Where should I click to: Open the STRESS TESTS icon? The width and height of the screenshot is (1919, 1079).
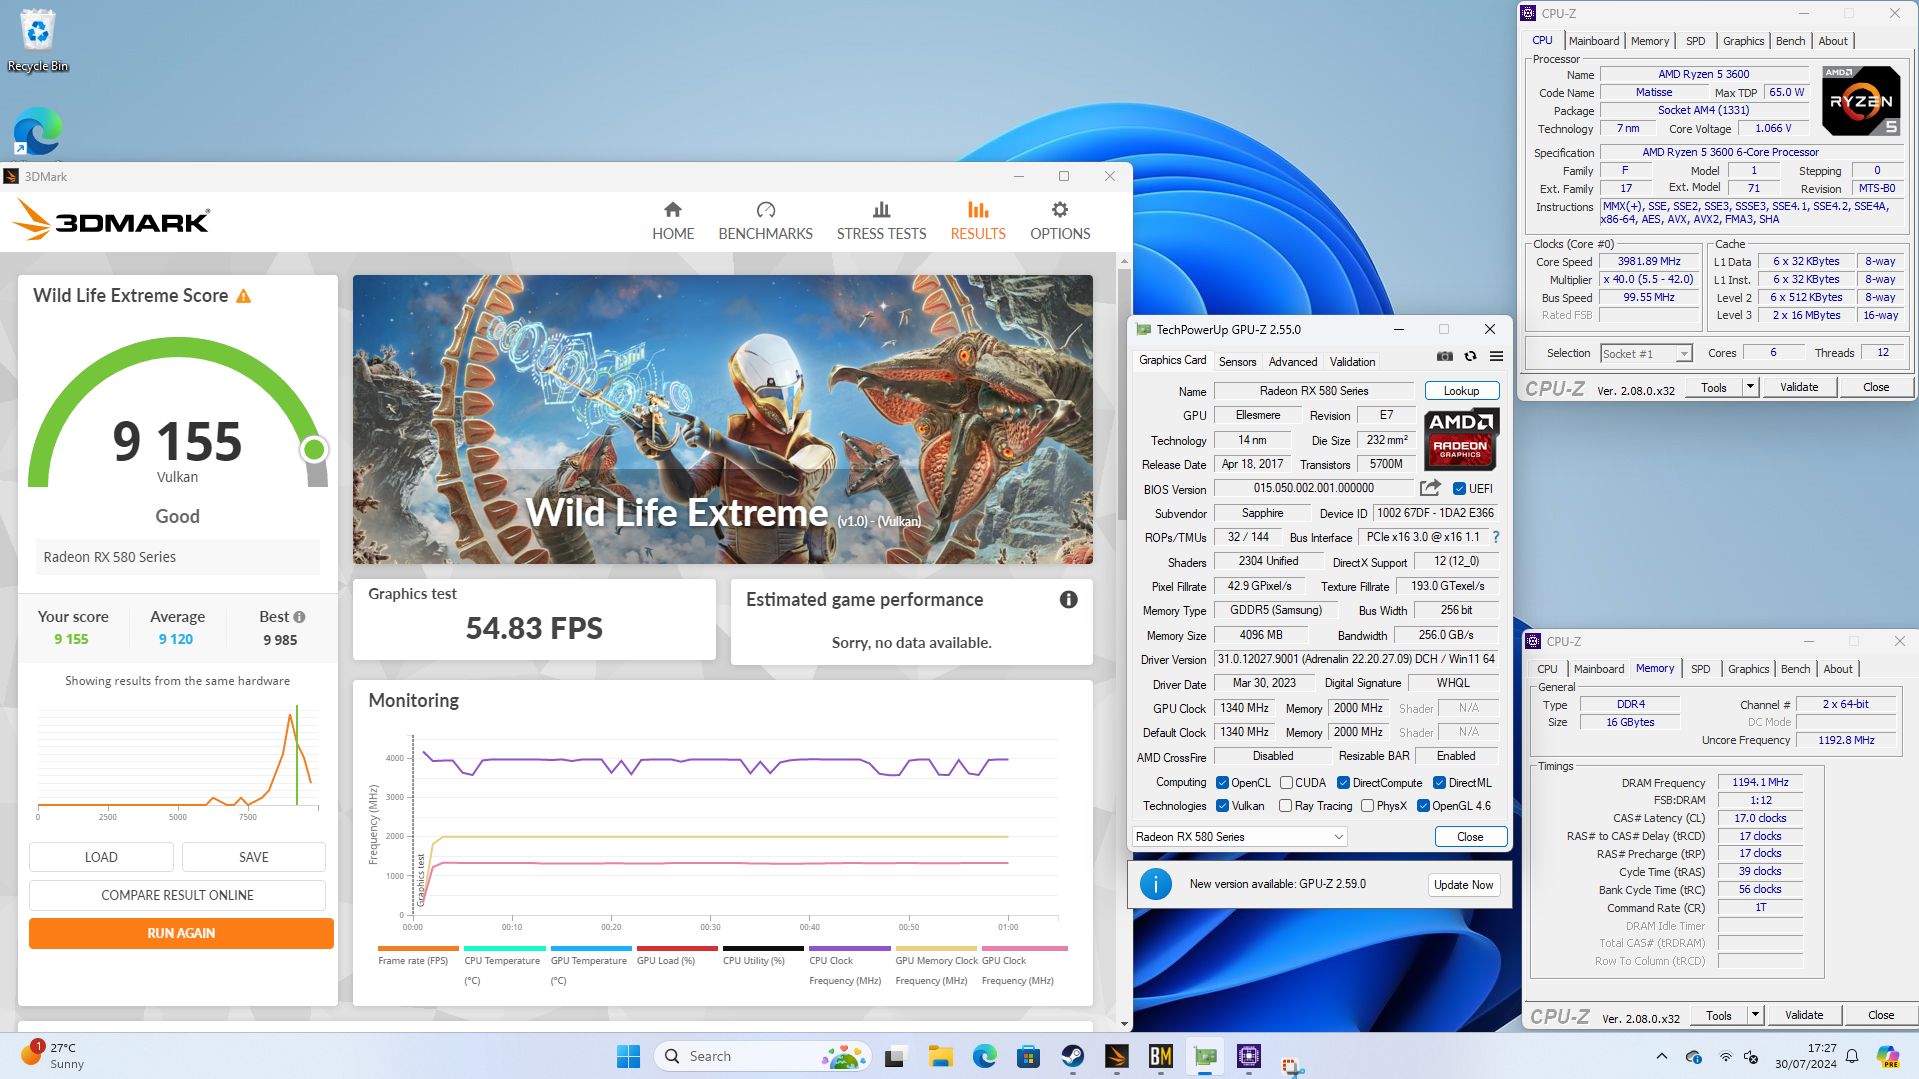tap(881, 210)
